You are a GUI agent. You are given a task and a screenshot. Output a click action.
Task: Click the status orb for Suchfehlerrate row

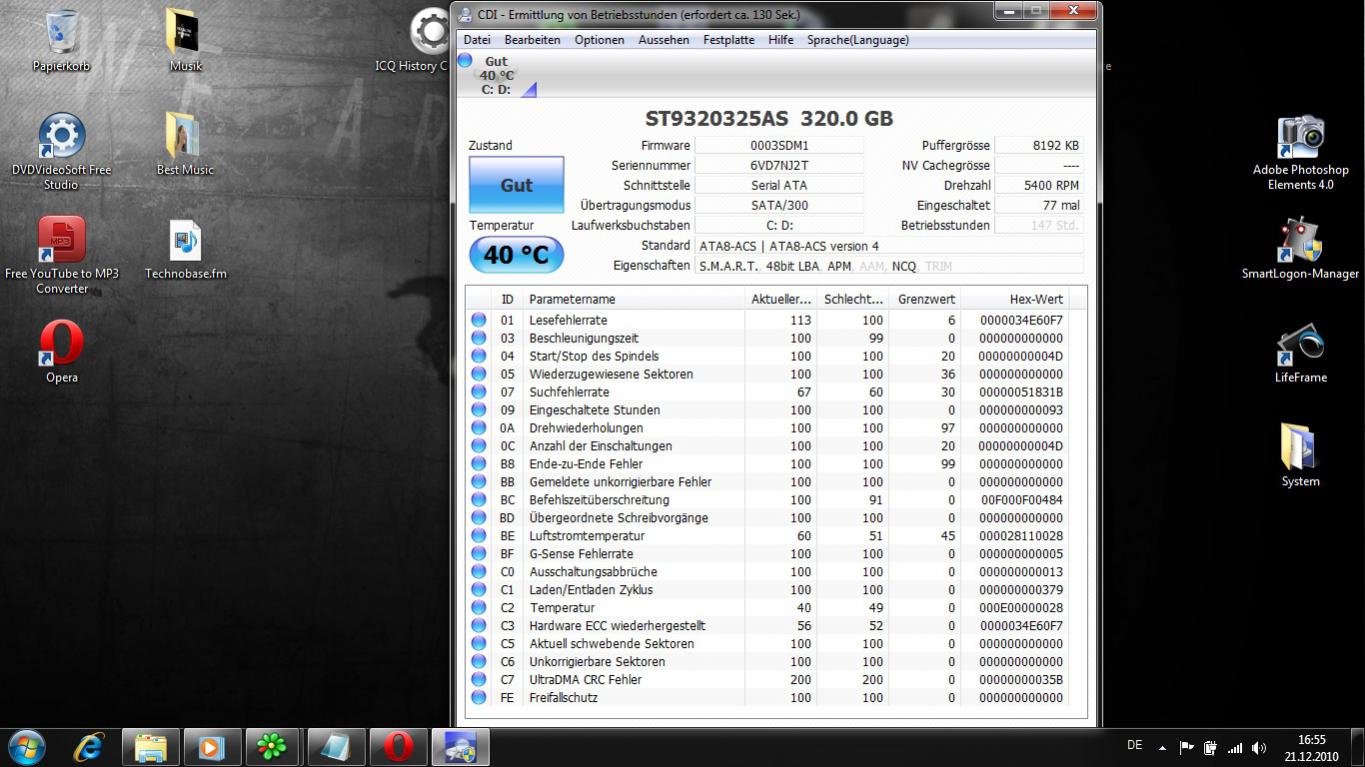479,392
